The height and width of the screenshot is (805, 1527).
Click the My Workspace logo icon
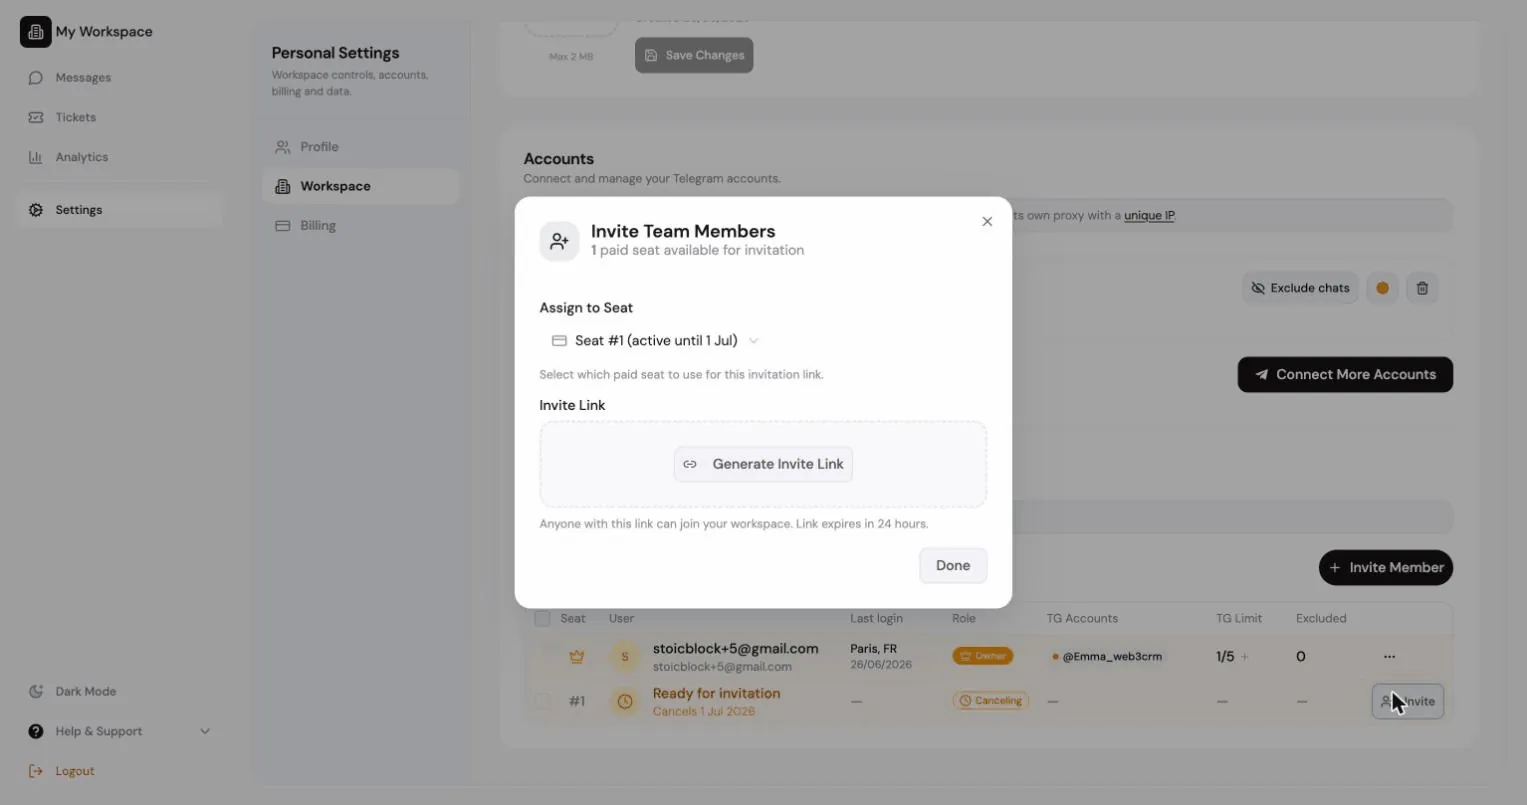(x=35, y=32)
